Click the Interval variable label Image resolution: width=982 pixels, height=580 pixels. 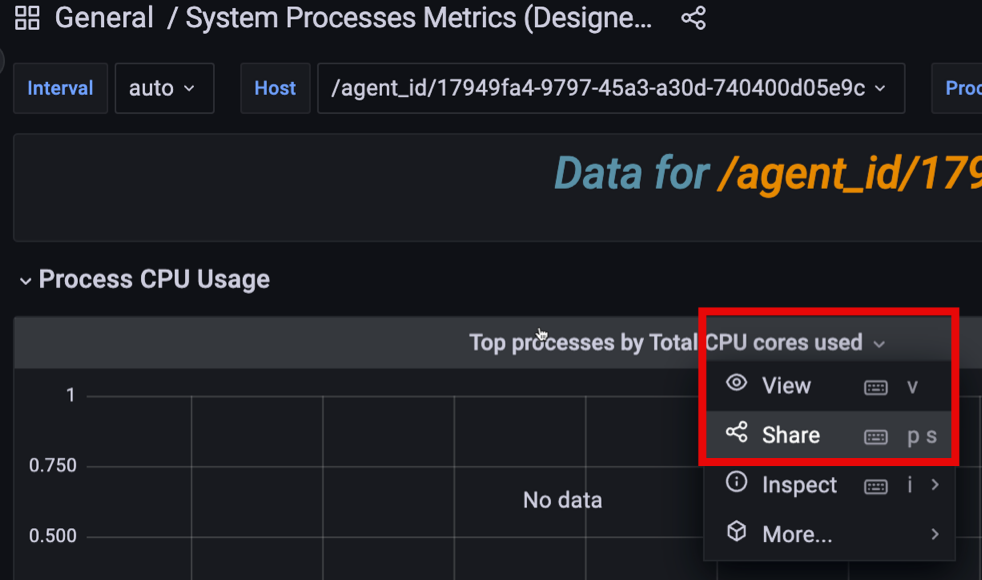coord(60,88)
